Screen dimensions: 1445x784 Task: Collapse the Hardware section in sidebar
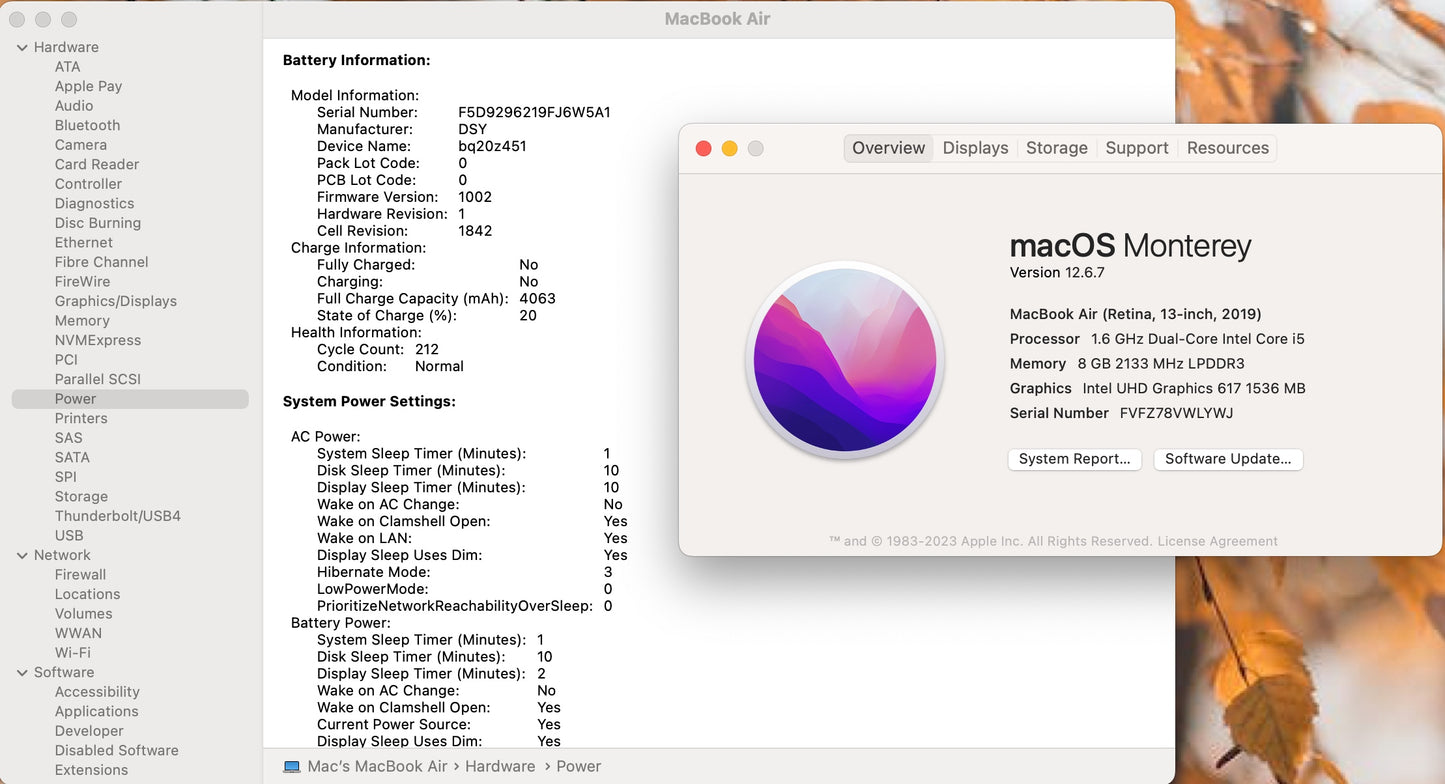22,47
